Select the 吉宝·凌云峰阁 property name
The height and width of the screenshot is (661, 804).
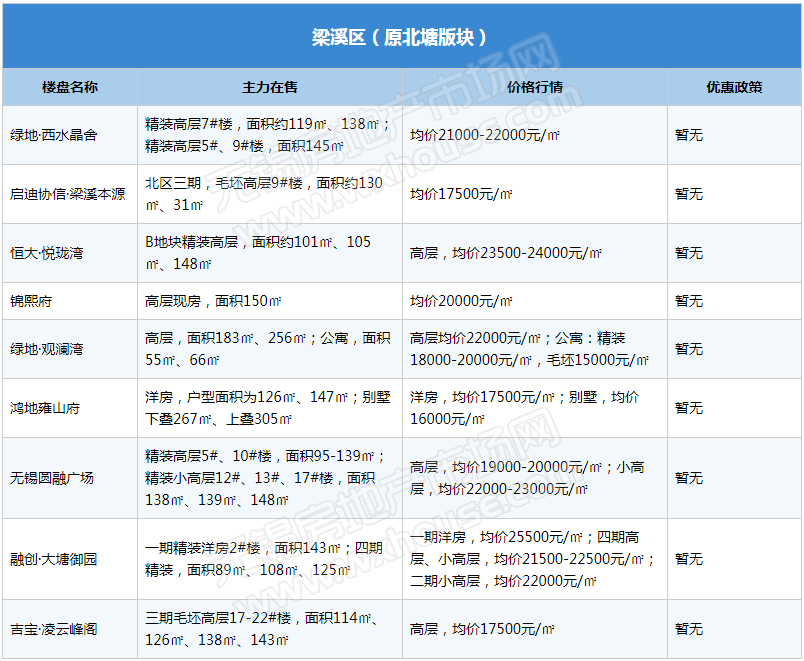[x=54, y=629]
